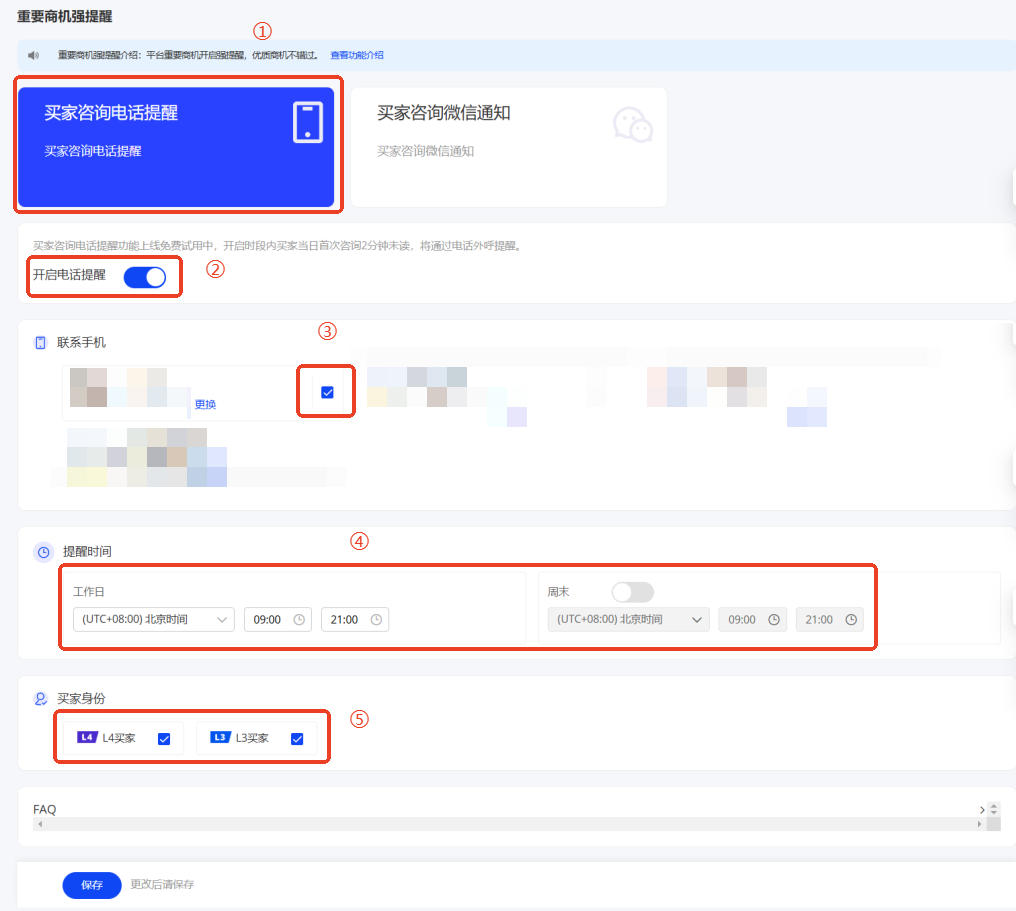Click clock icon in the 工作日 09:00 field

(299, 620)
